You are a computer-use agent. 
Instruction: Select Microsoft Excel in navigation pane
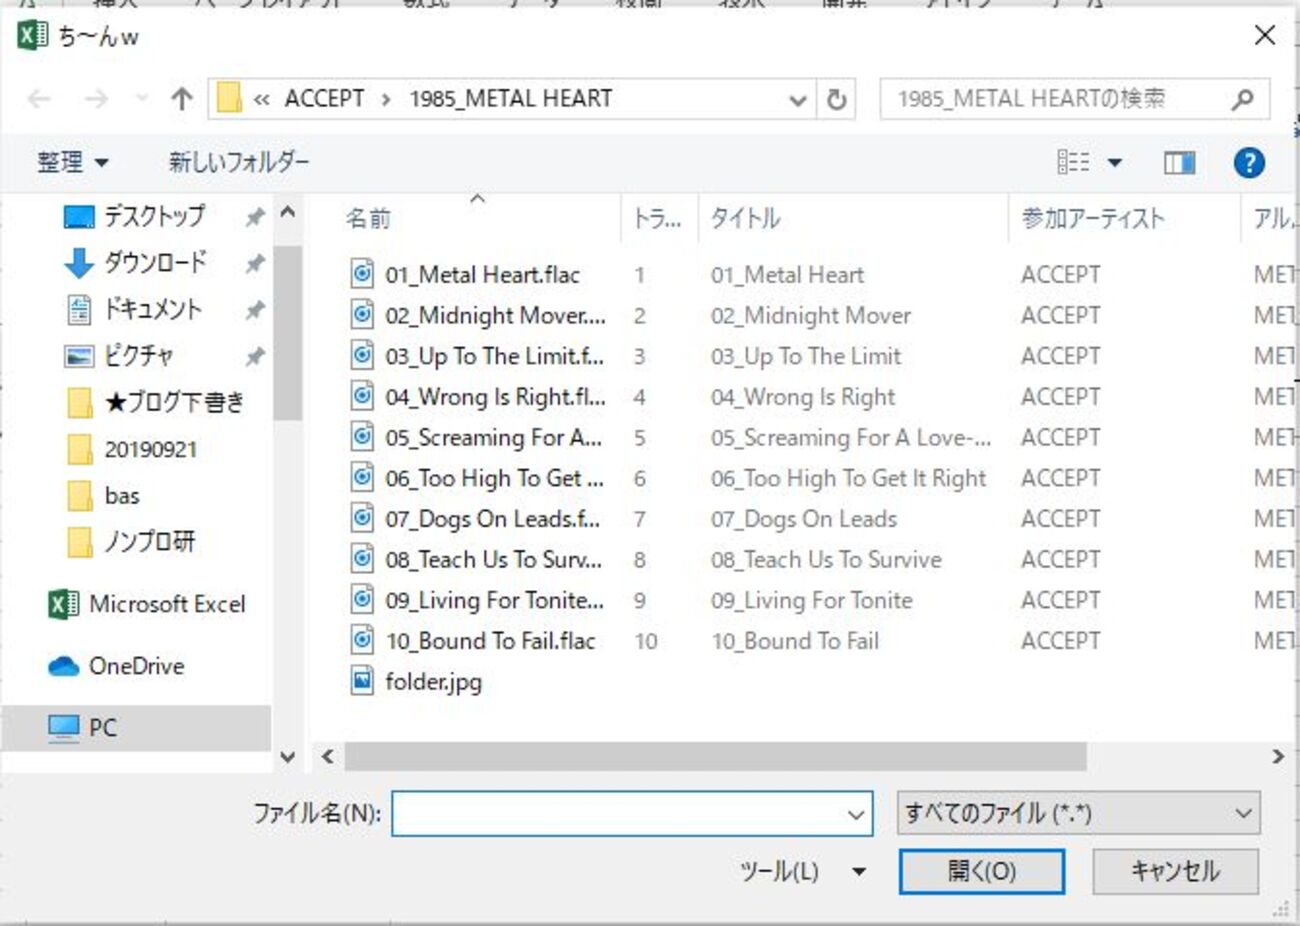pos(147,604)
